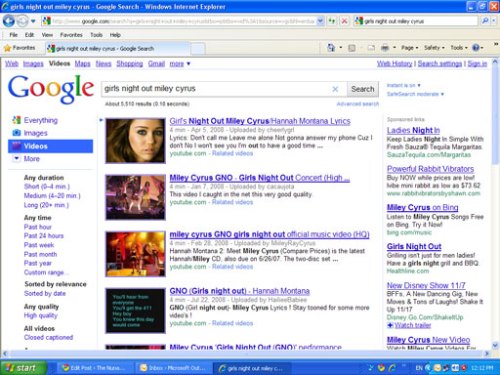
Task: Click the browser Forward arrow button
Action: [x=23, y=21]
